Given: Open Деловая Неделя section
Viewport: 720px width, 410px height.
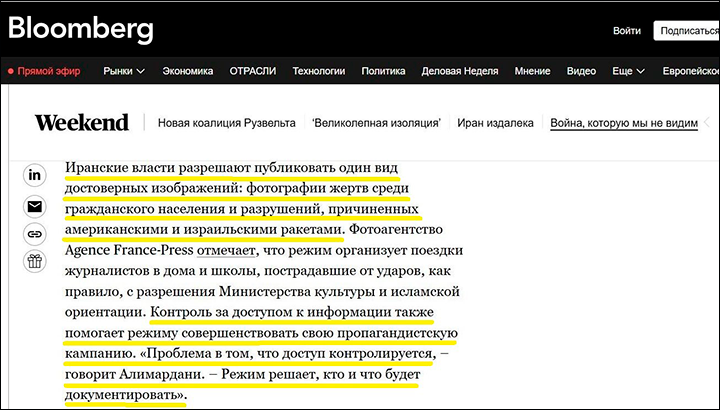Looking at the screenshot, I should pos(461,71).
